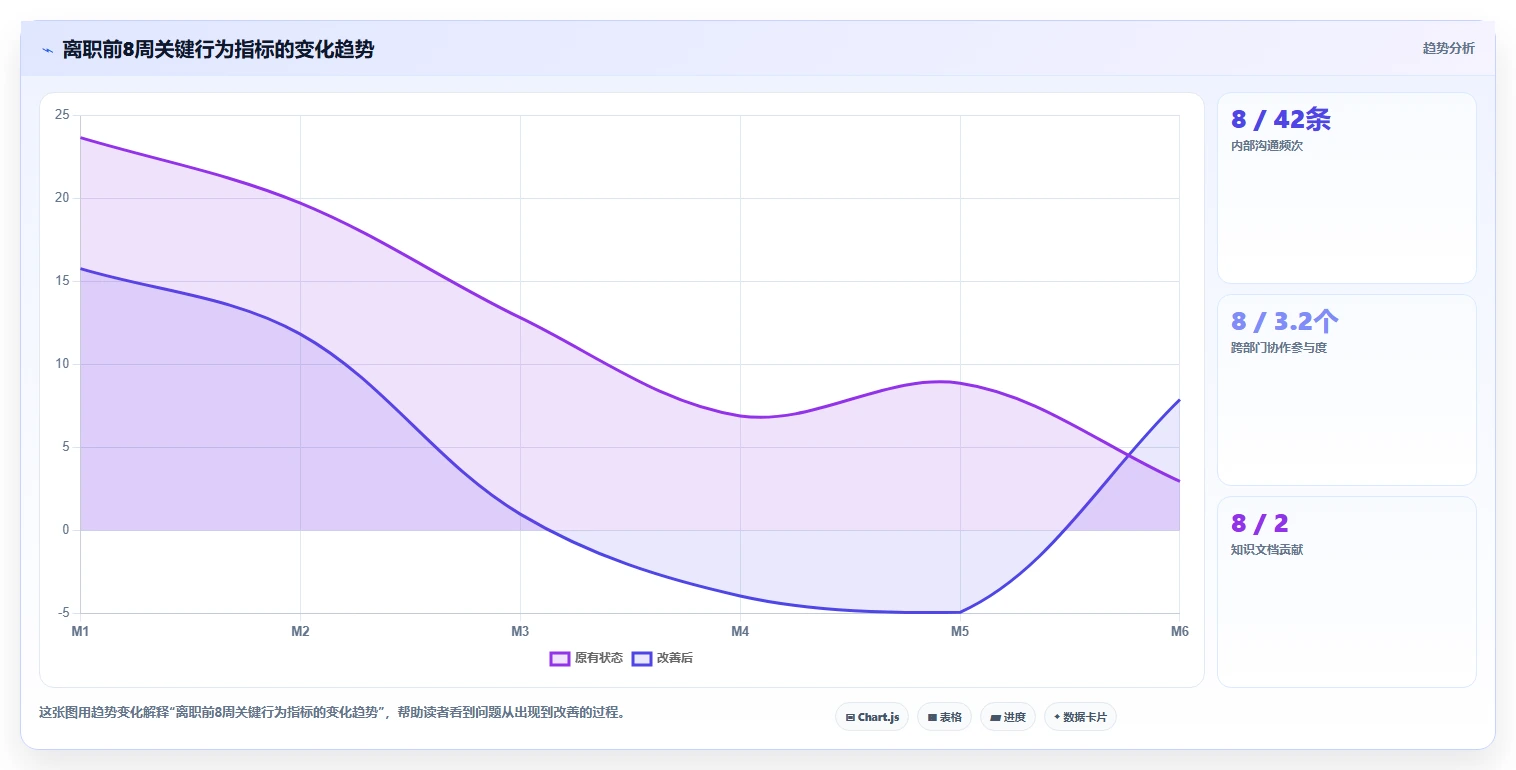Click the 趋势分析 label in header
This screenshot has height=770, width=1516.
coord(1449,48)
